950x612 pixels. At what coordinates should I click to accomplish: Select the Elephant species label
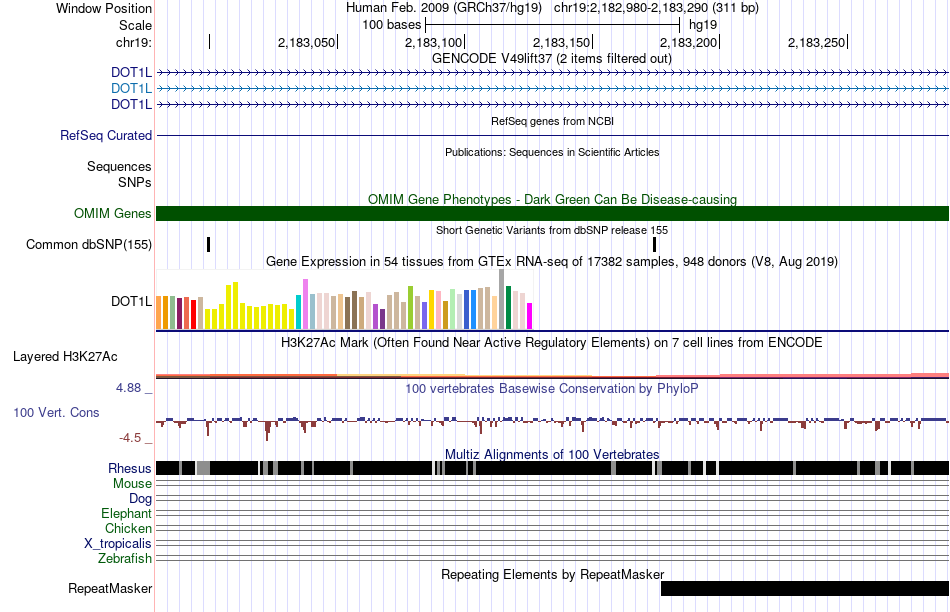point(126,513)
